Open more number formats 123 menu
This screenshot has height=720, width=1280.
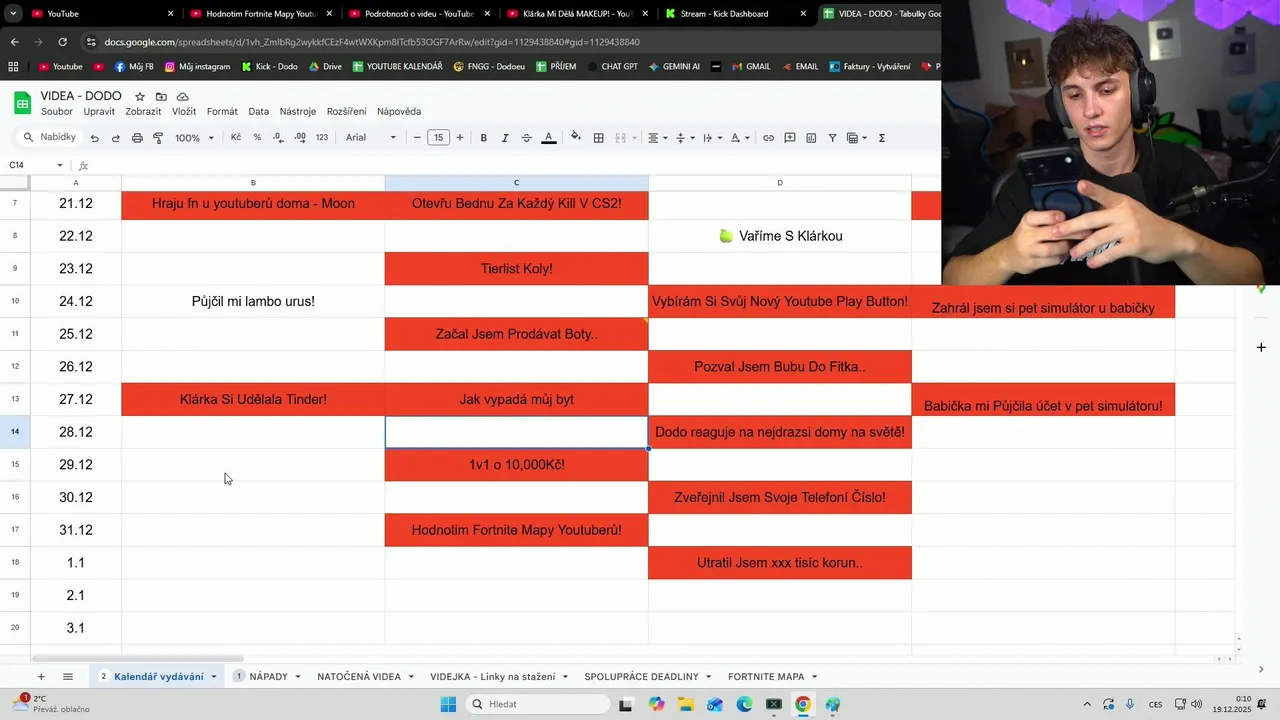click(x=322, y=138)
